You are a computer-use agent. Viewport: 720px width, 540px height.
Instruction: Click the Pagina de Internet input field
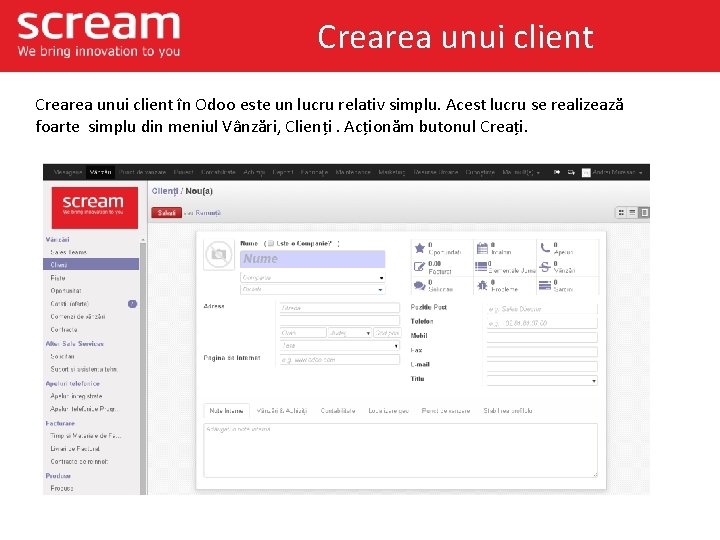click(x=340, y=360)
